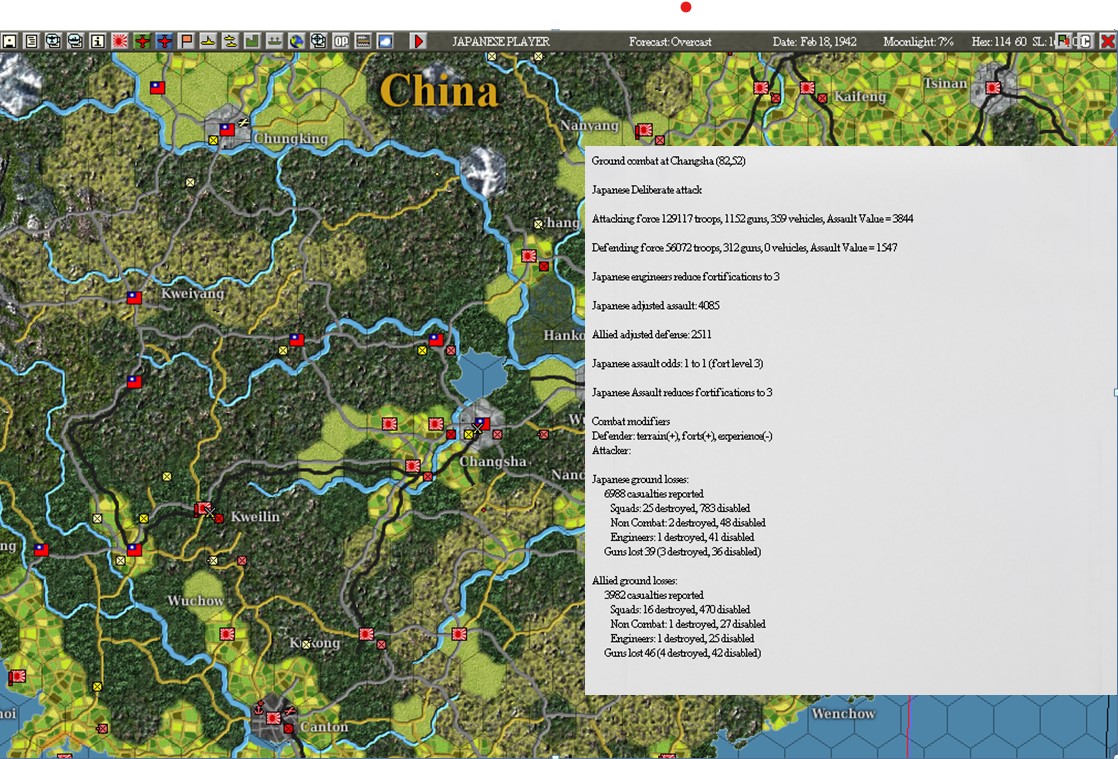Click the striped list toolbar icon beside OP
1118x759 pixels.
363,41
